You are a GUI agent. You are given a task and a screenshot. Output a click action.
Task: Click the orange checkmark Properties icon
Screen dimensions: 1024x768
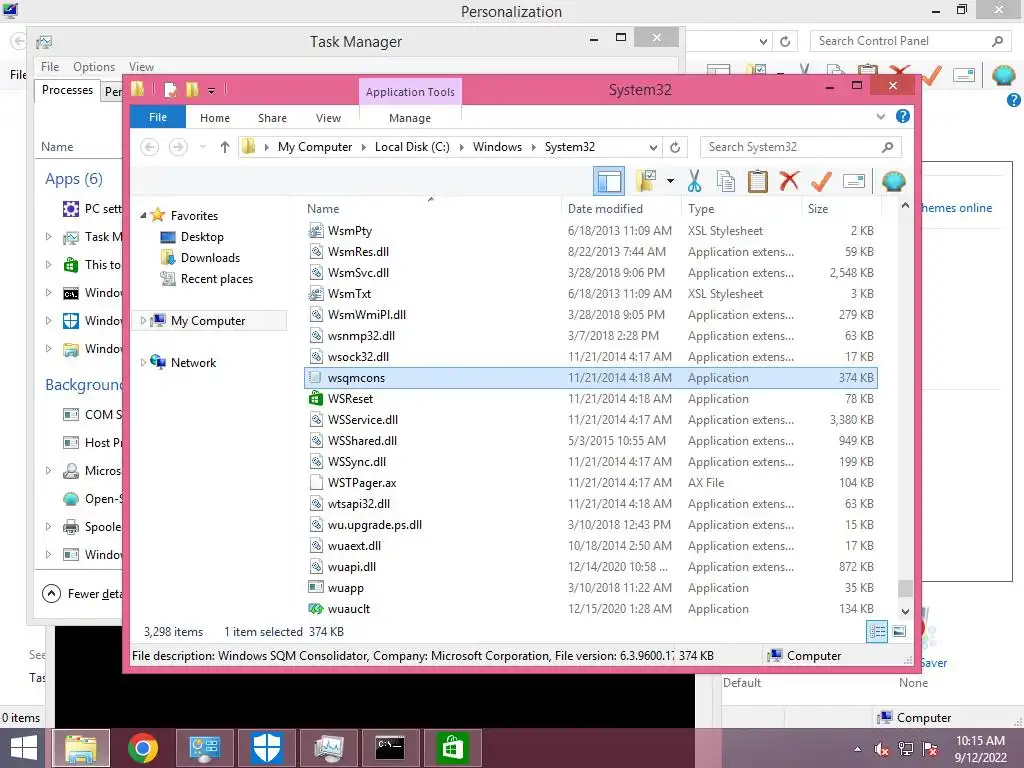(821, 181)
